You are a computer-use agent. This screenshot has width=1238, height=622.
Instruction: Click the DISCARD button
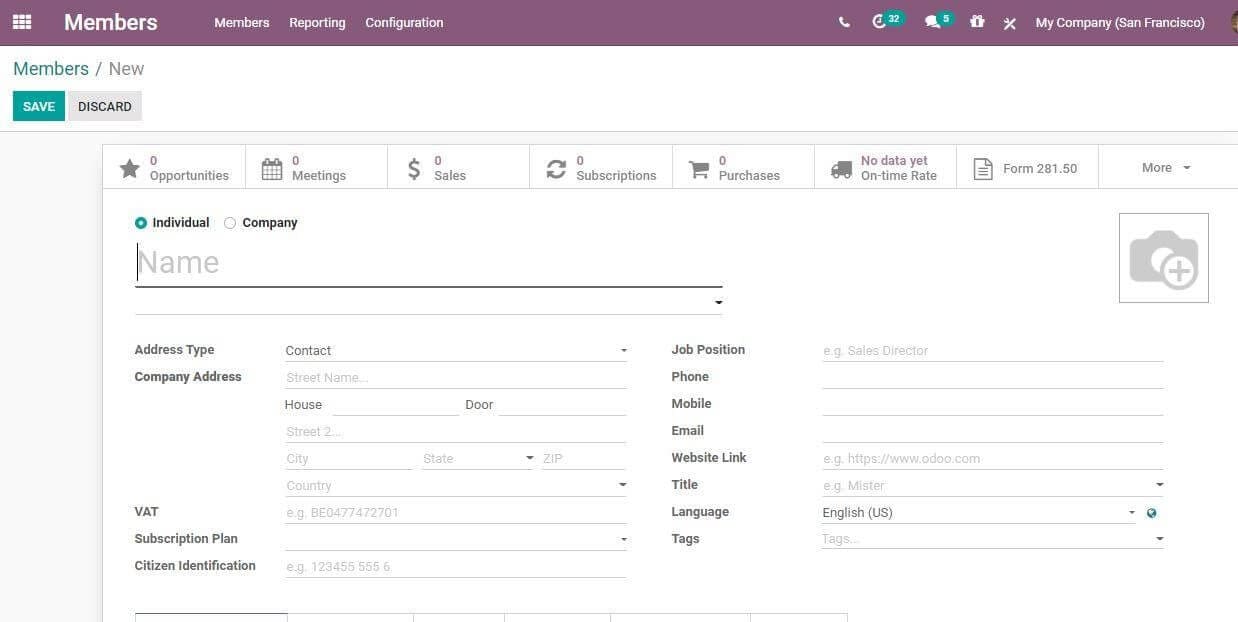(105, 106)
